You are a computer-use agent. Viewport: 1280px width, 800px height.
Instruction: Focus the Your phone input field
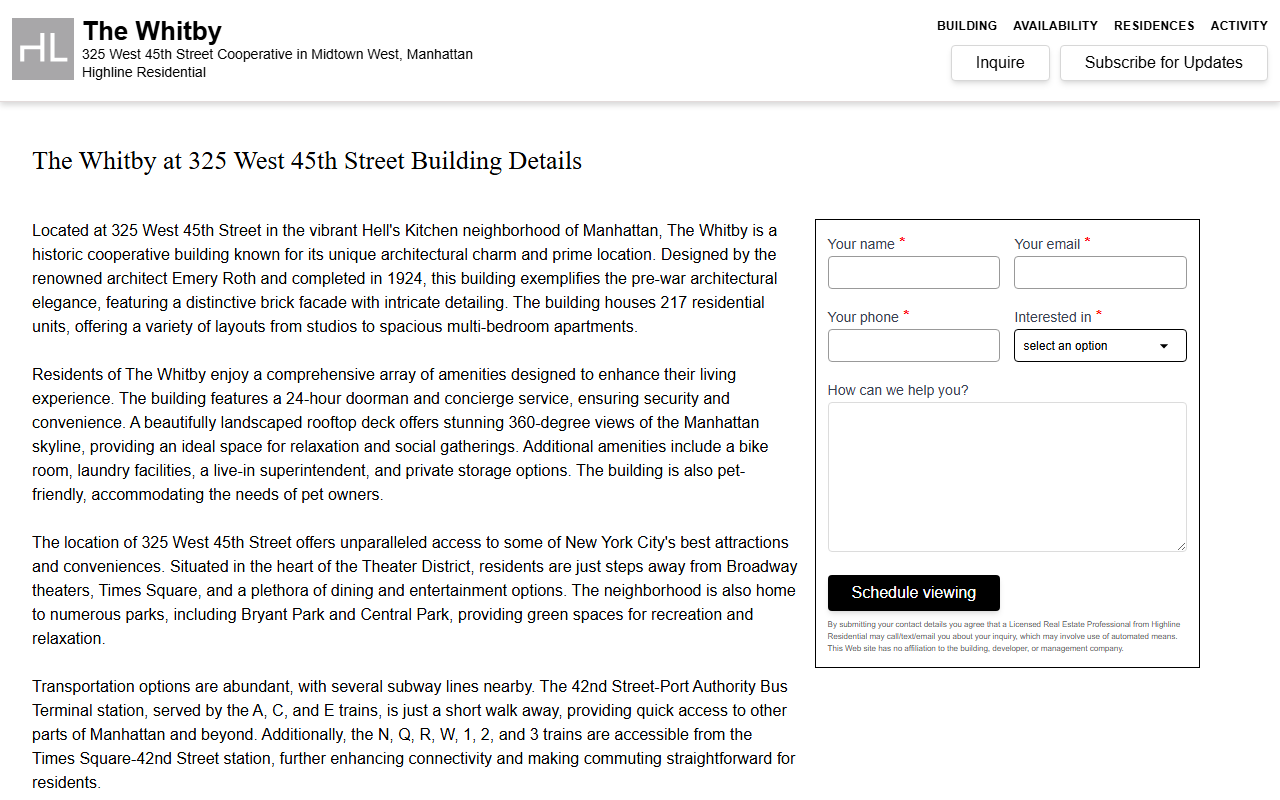(914, 346)
